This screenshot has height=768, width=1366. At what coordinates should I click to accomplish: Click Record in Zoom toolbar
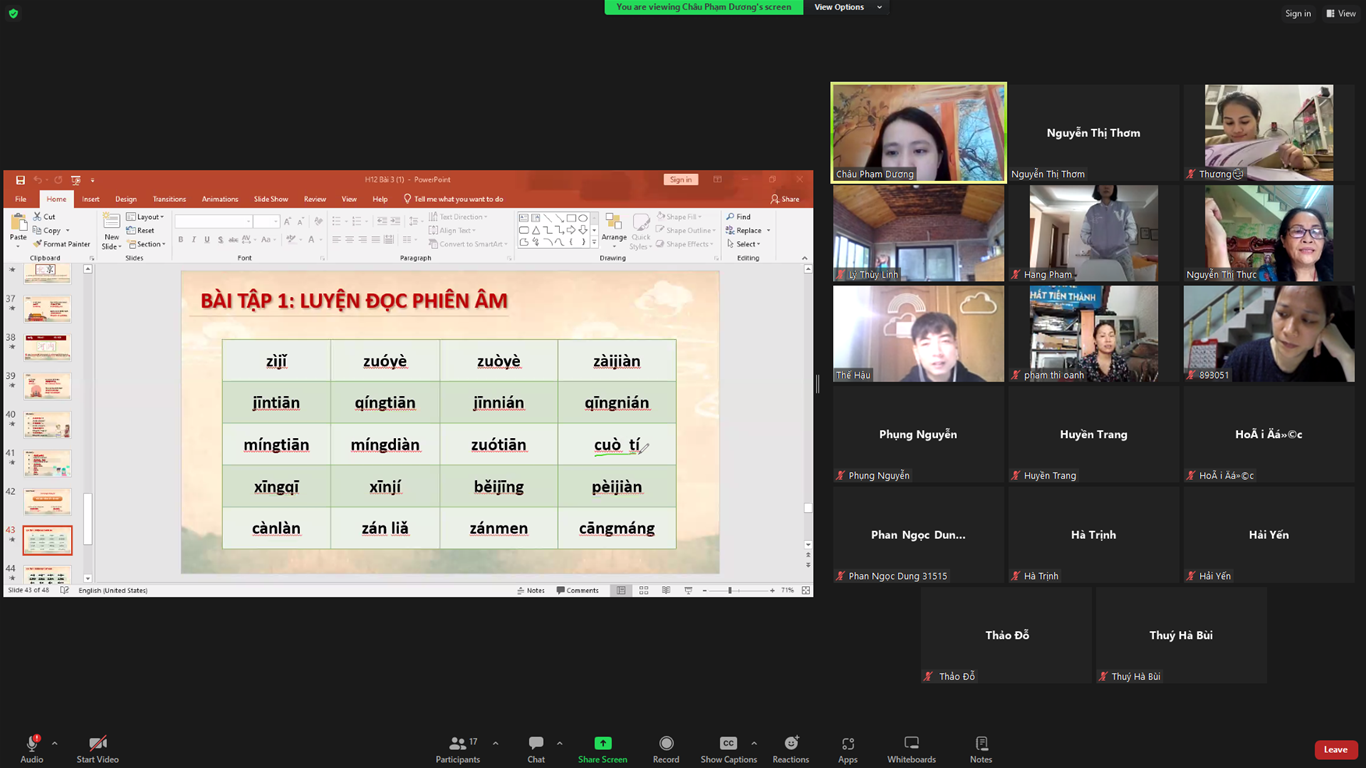[666, 749]
